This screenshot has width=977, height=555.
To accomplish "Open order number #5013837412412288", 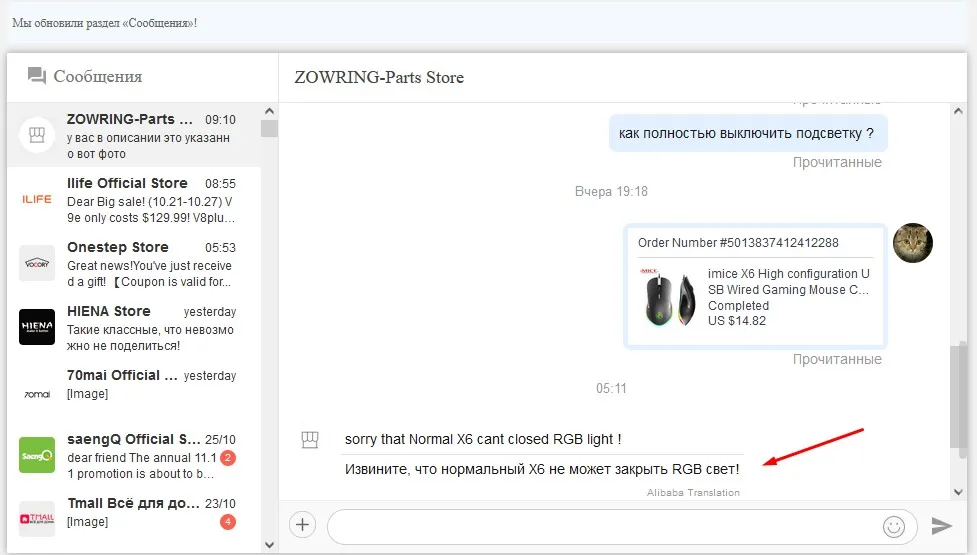I will click(738, 243).
